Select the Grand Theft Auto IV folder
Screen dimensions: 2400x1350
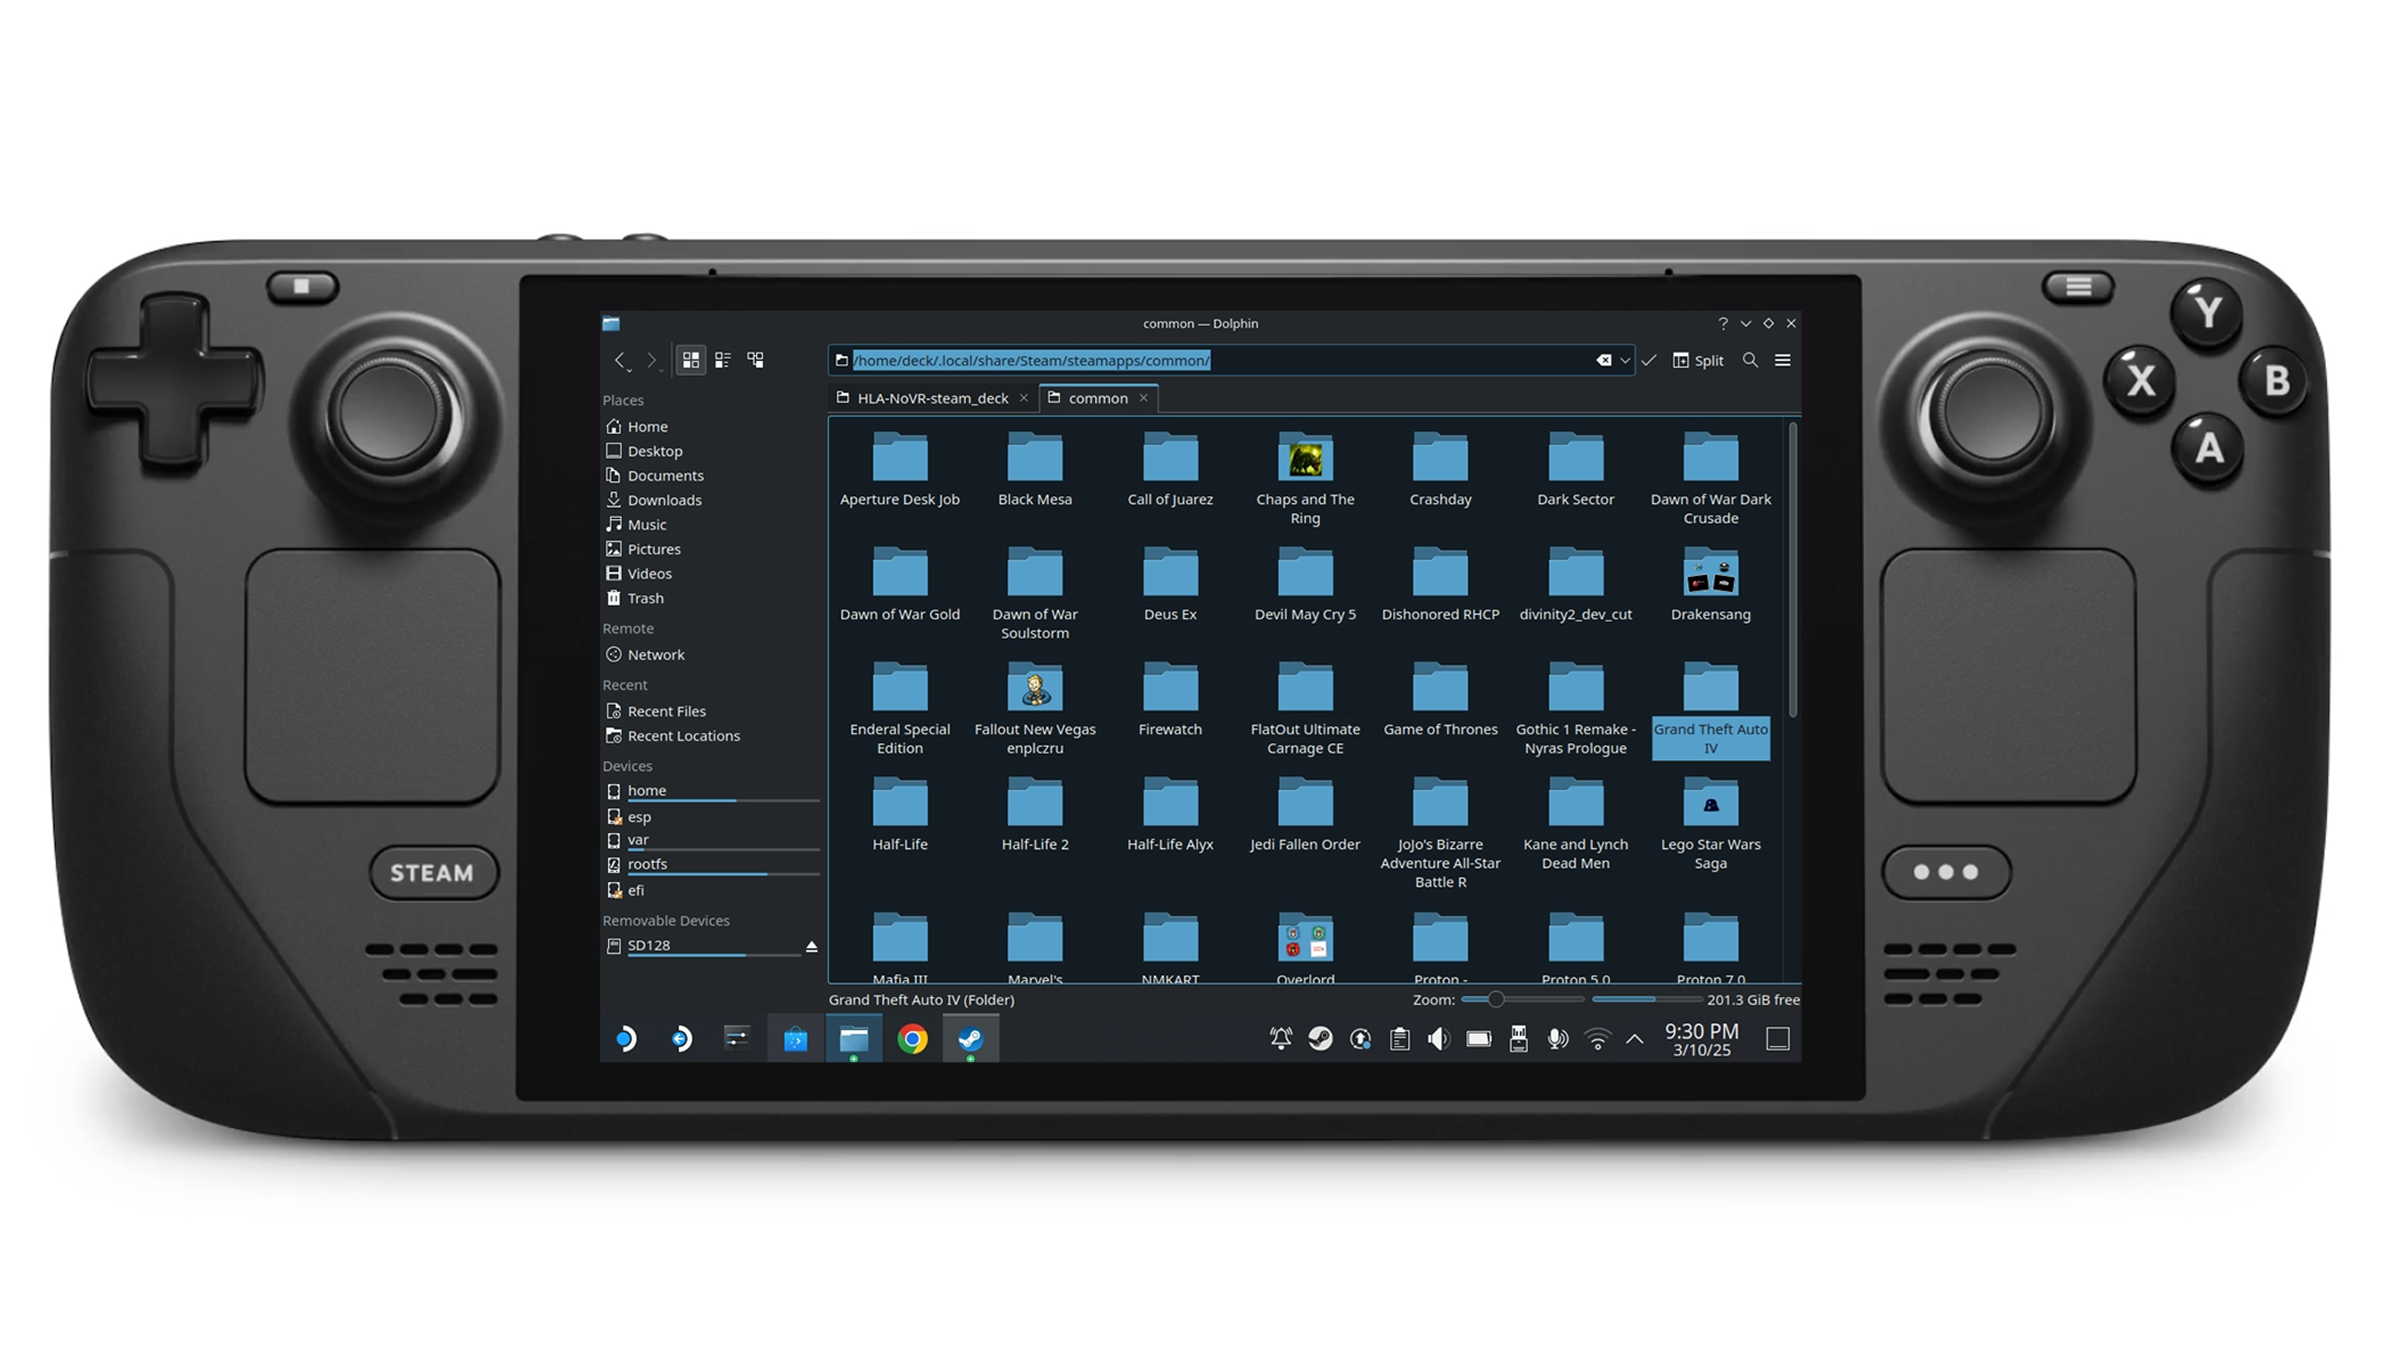point(1711,710)
